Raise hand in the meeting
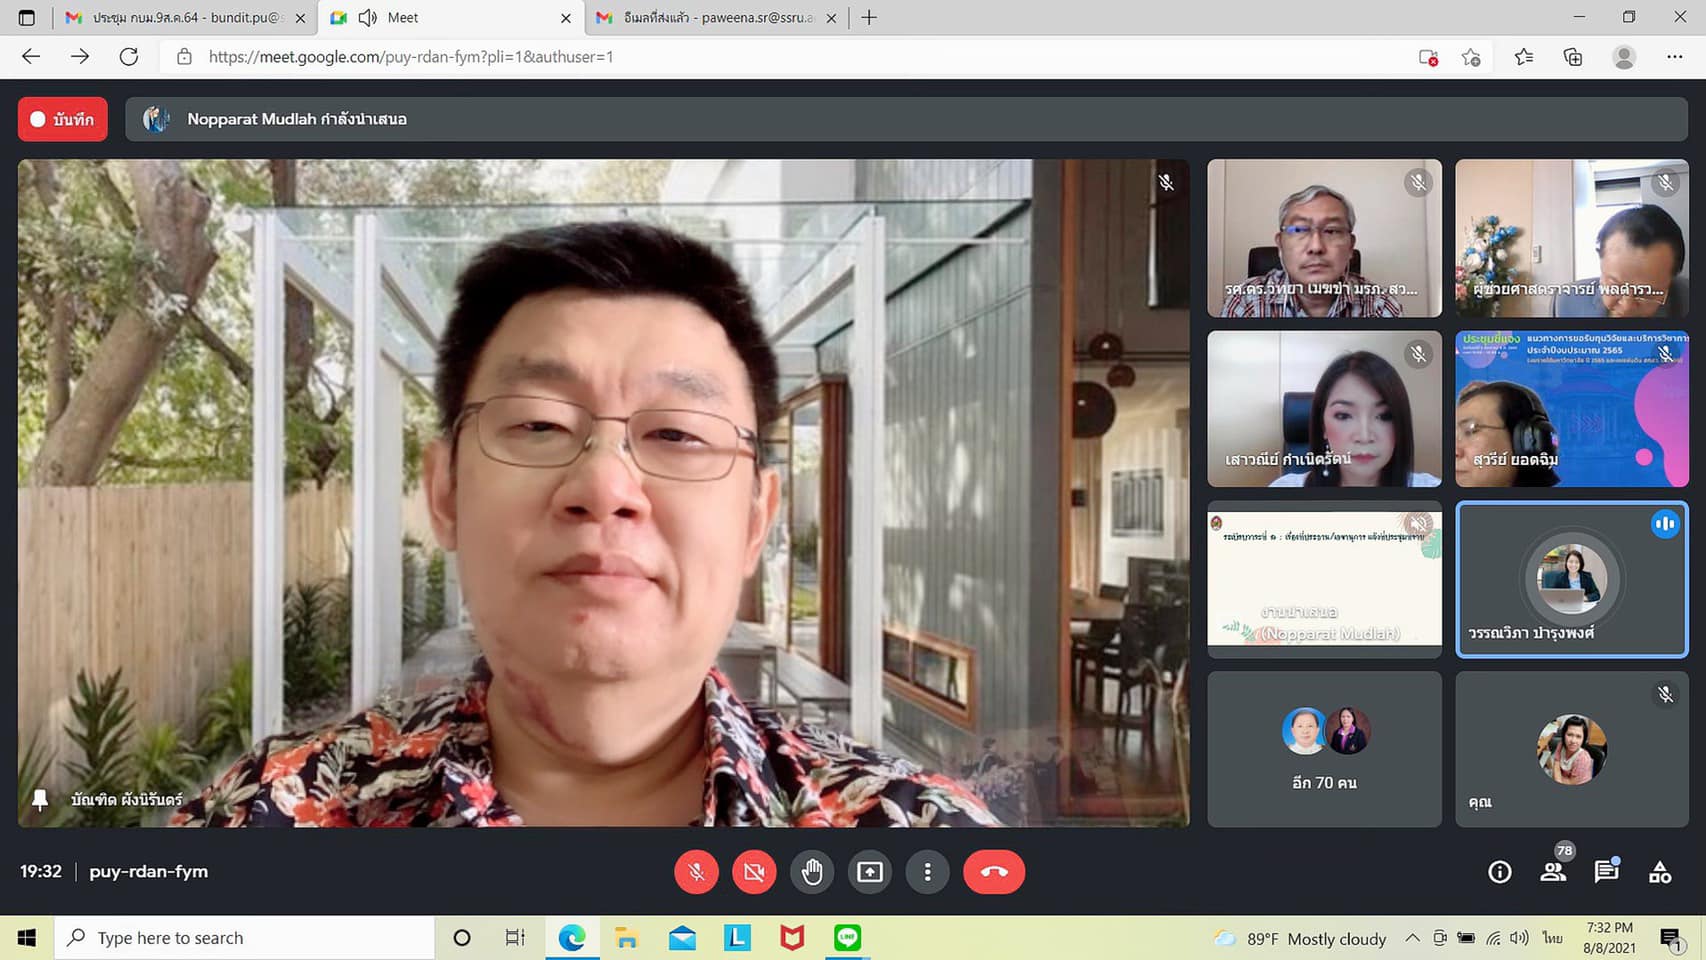Image resolution: width=1706 pixels, height=960 pixels. pos(812,872)
